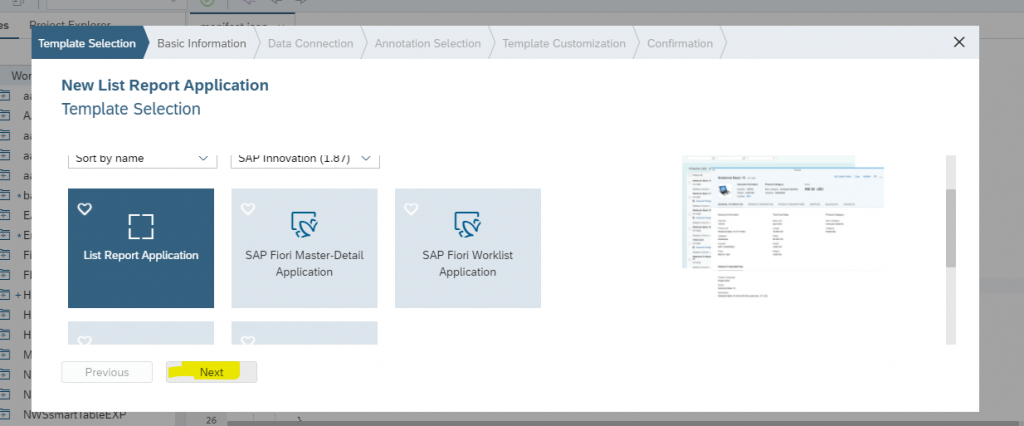Choose the SAP Fiori Worklist Application template
Viewport: 1024px width, 426px height.
point(468,248)
